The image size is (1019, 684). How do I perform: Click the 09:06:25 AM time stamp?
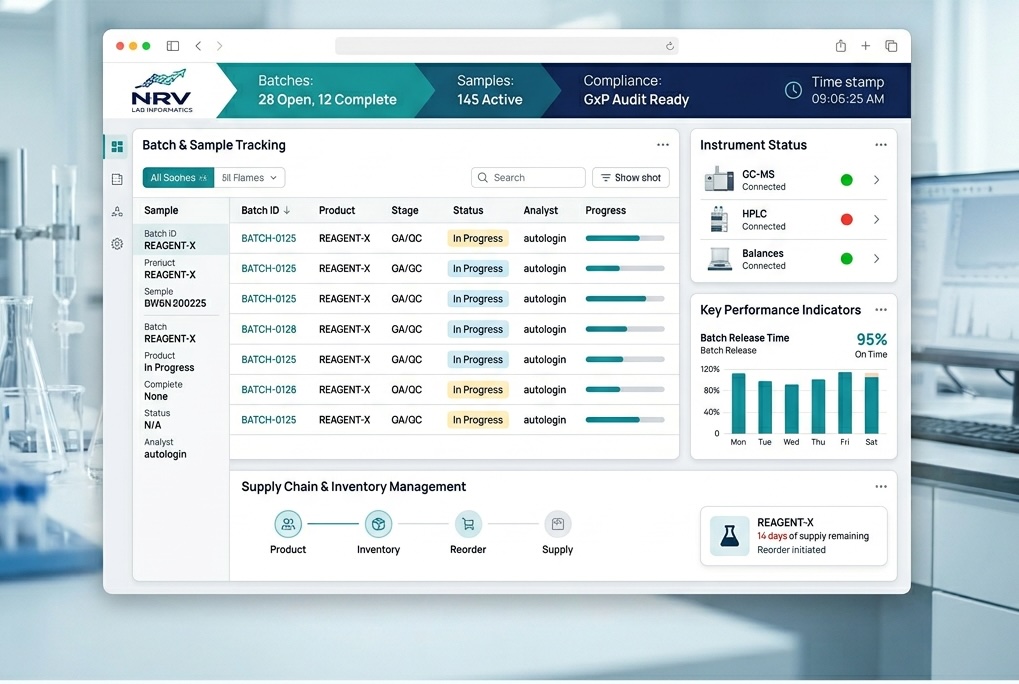click(x=847, y=99)
